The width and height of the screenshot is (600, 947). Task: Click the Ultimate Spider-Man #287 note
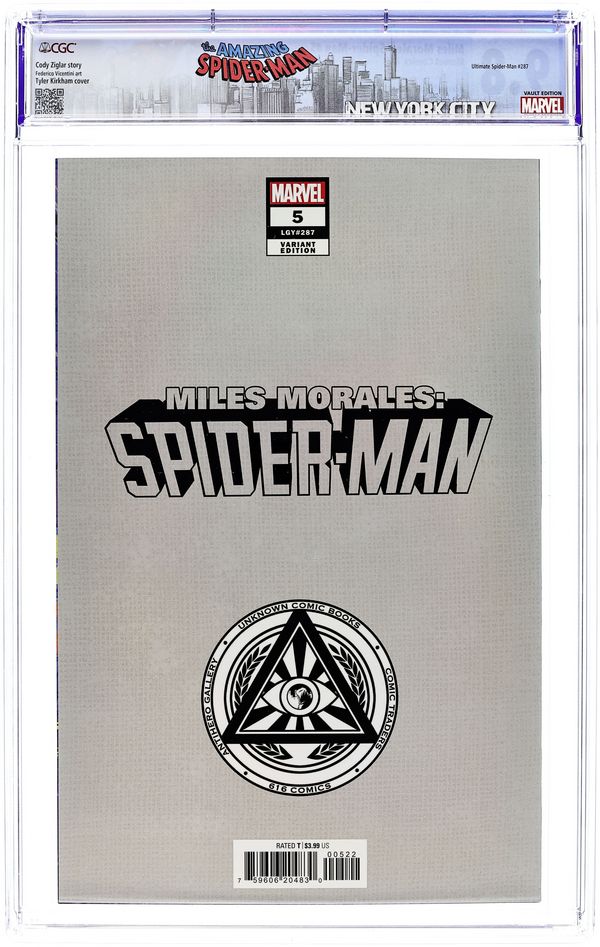click(x=500, y=66)
